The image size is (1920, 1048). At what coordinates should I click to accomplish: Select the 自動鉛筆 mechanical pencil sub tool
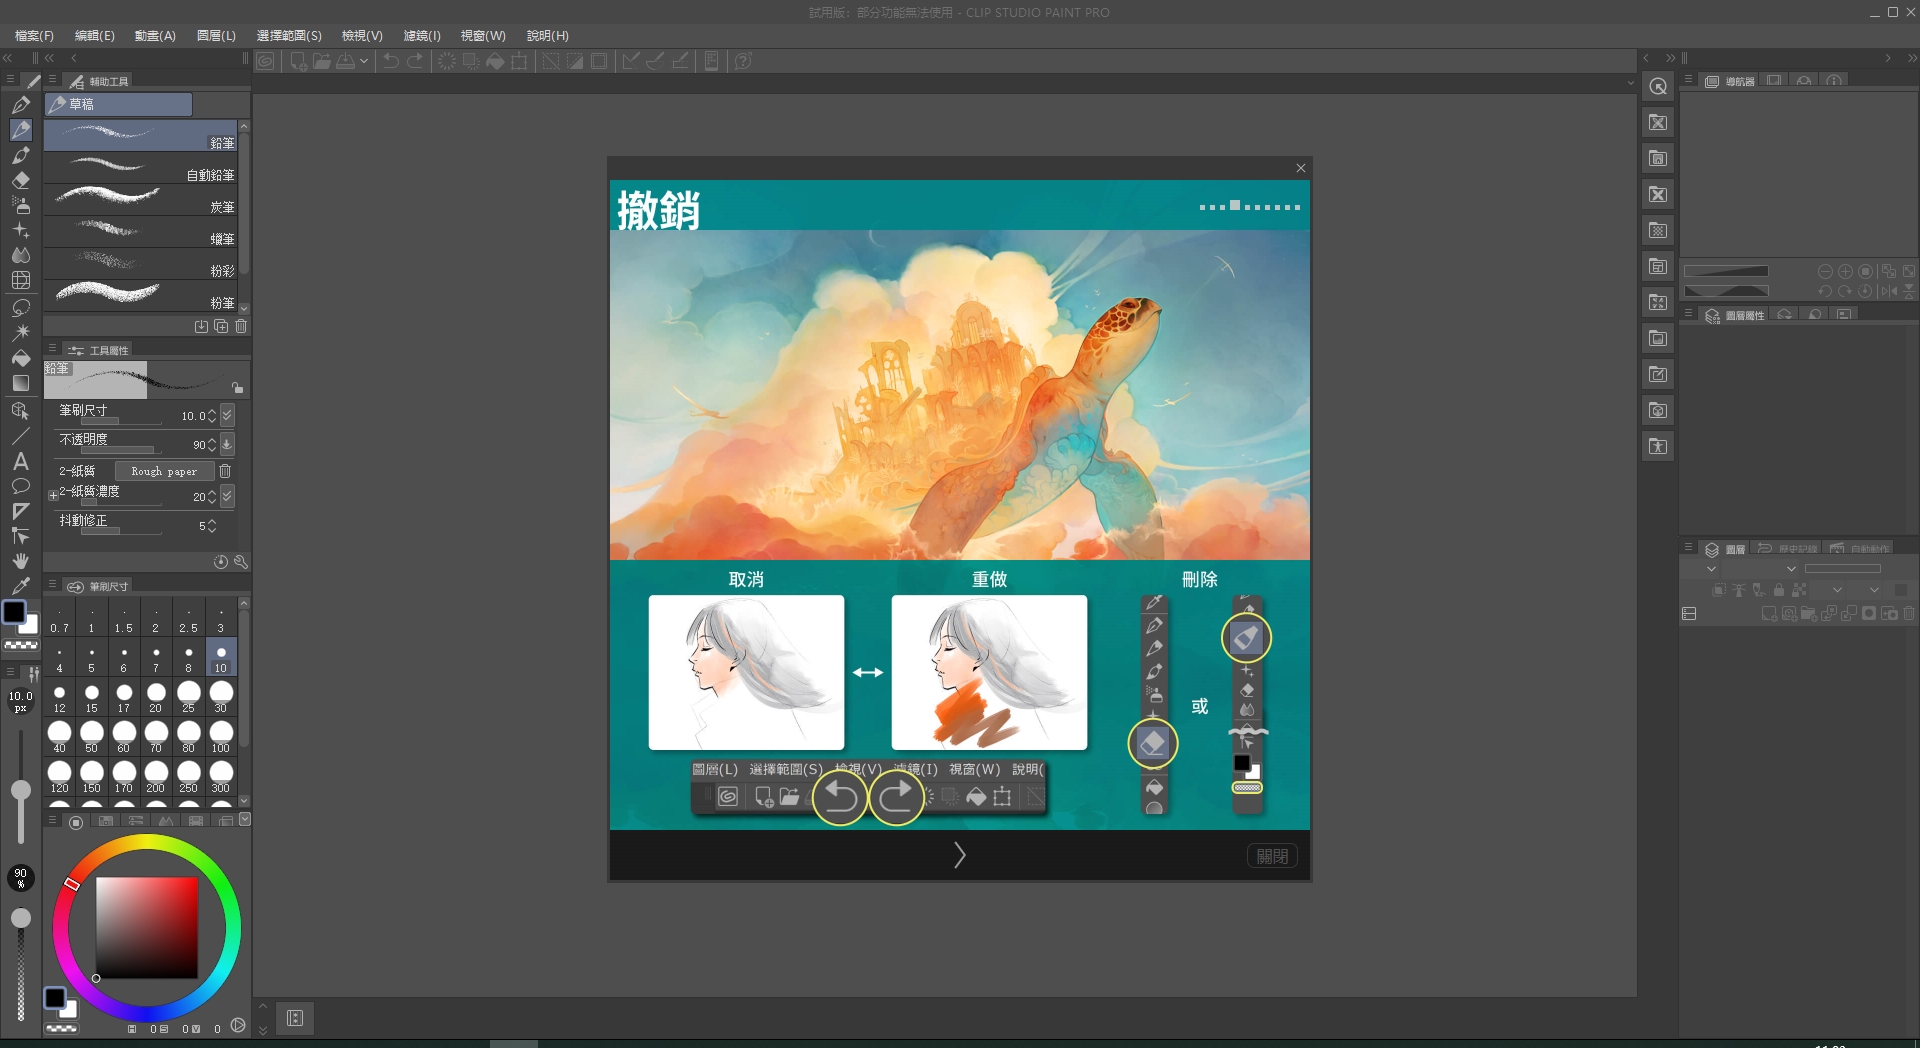coord(140,168)
